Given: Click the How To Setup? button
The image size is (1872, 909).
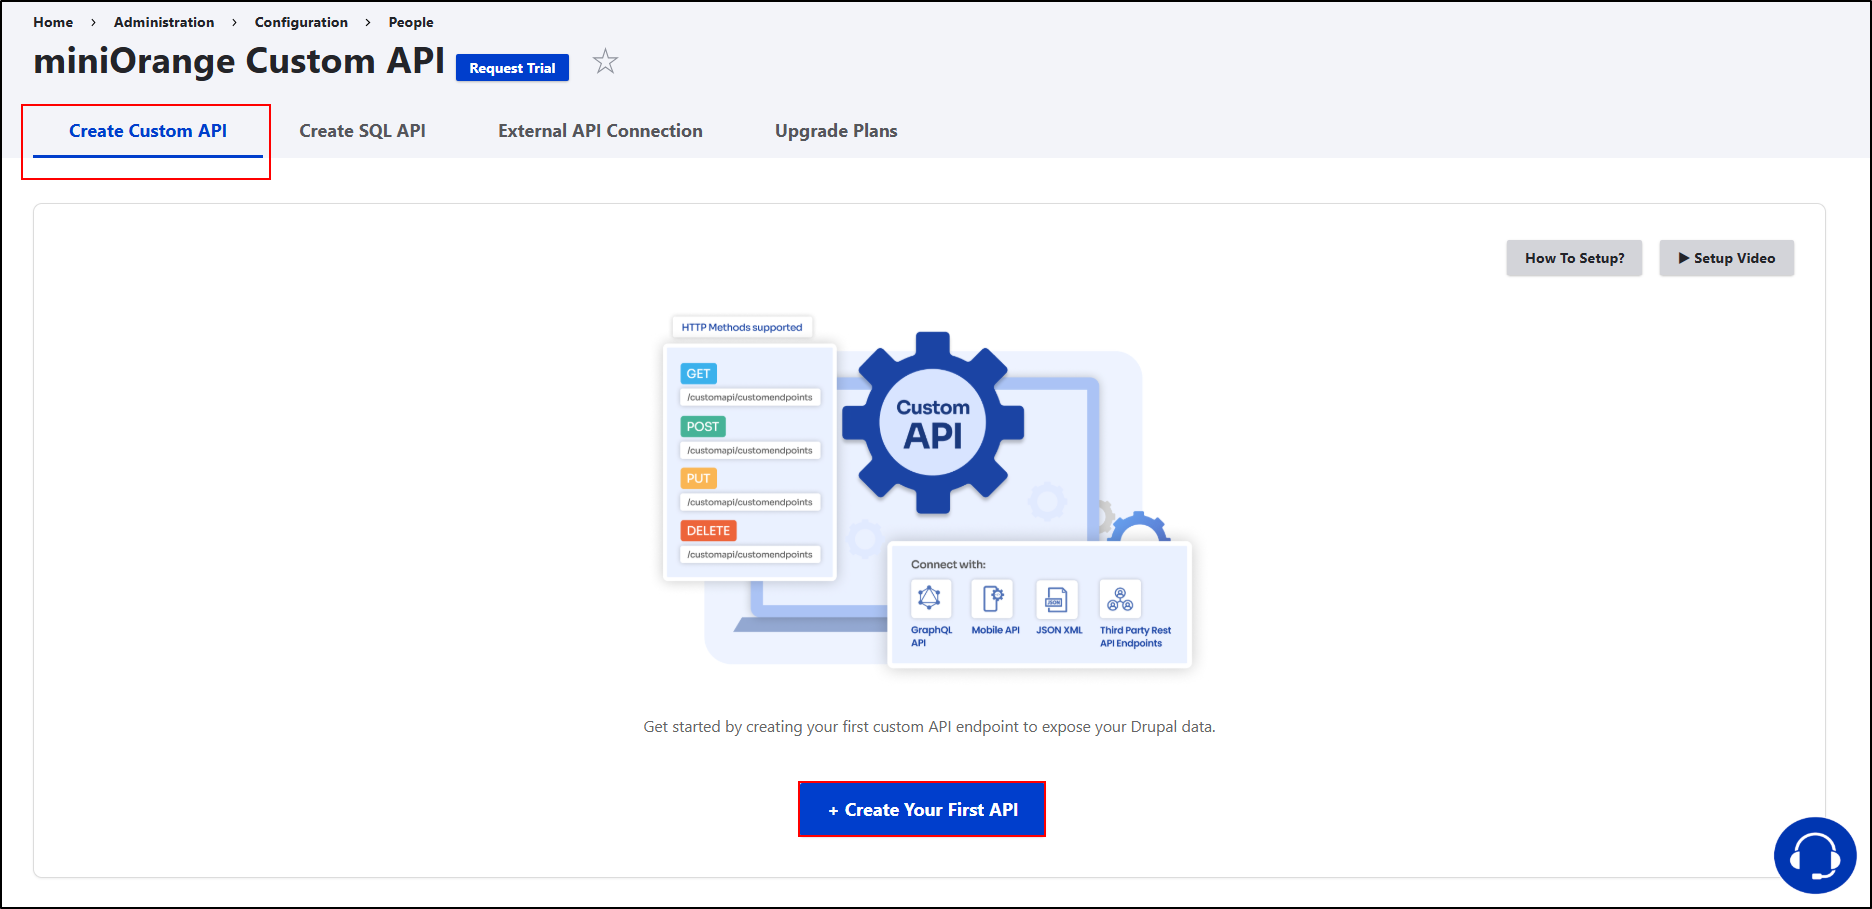Looking at the screenshot, I should [1574, 258].
